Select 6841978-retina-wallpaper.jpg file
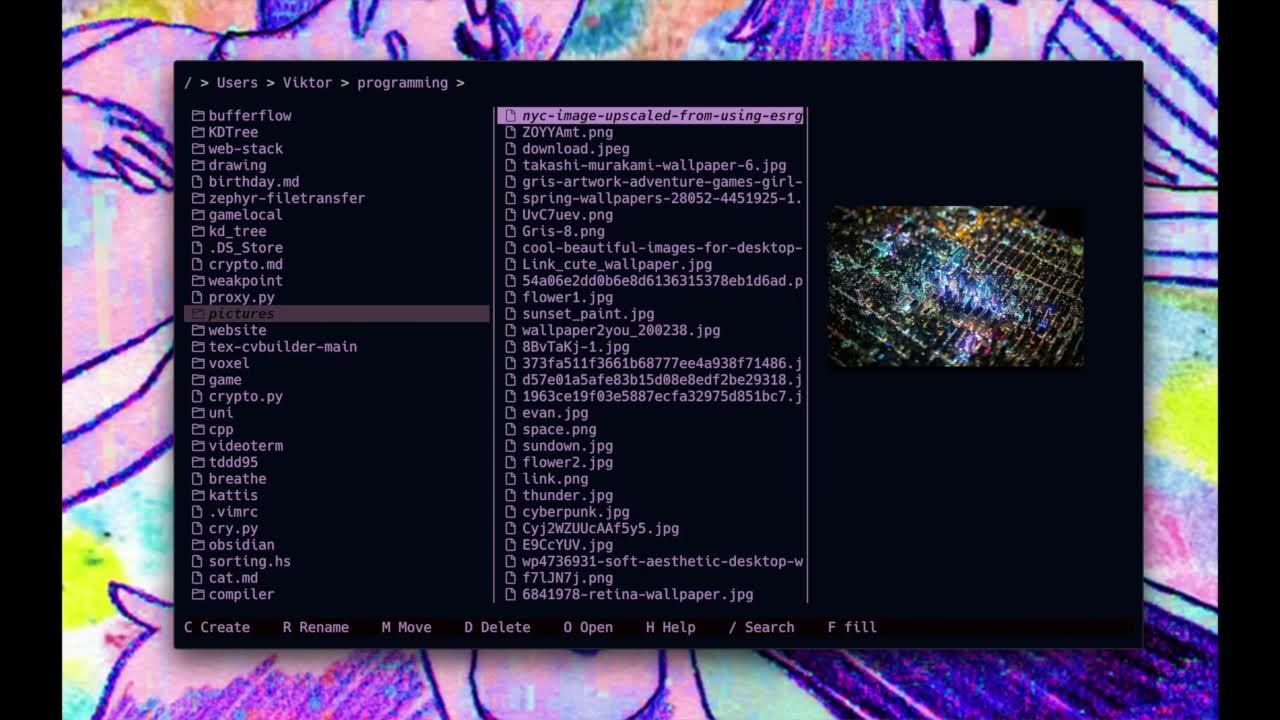Screen dimensions: 1280x720 point(638,594)
